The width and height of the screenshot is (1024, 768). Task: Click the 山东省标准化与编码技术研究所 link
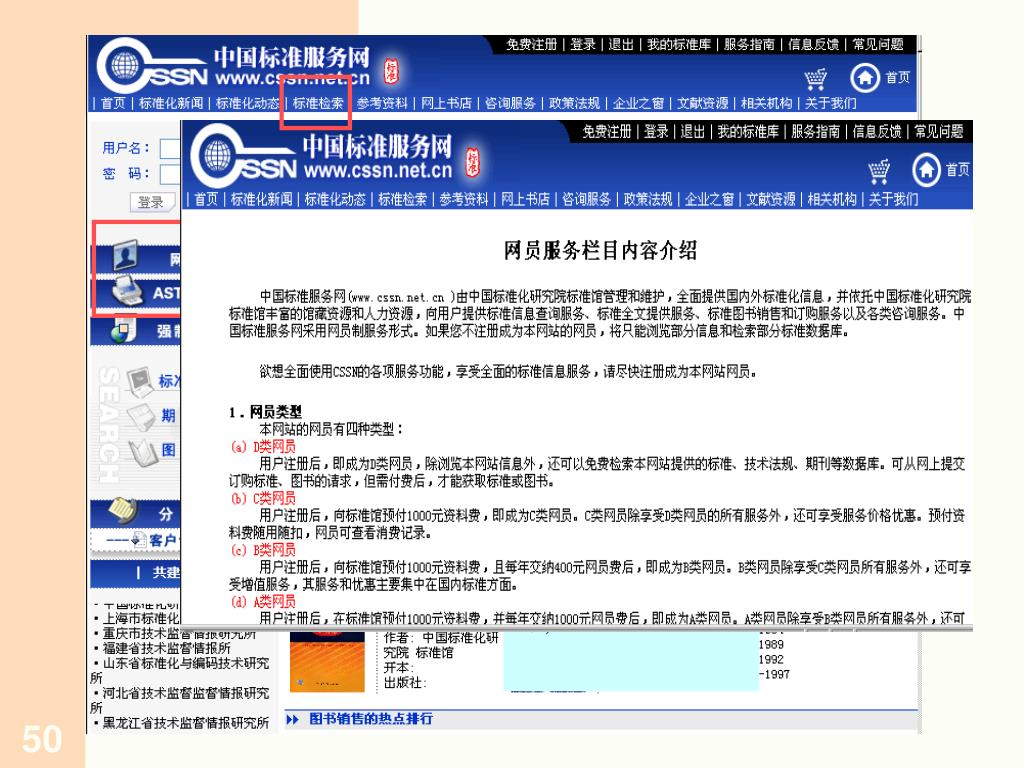tap(180, 670)
